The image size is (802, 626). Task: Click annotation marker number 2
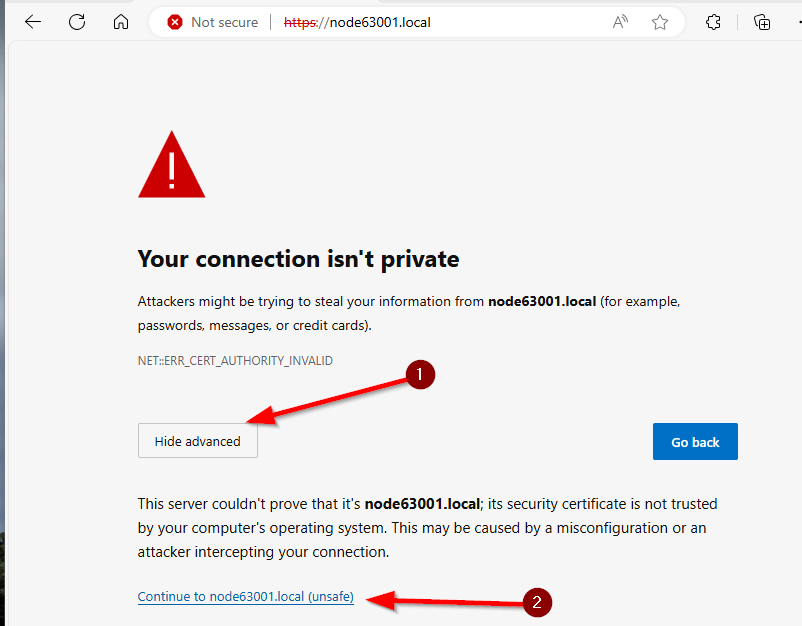click(x=538, y=602)
